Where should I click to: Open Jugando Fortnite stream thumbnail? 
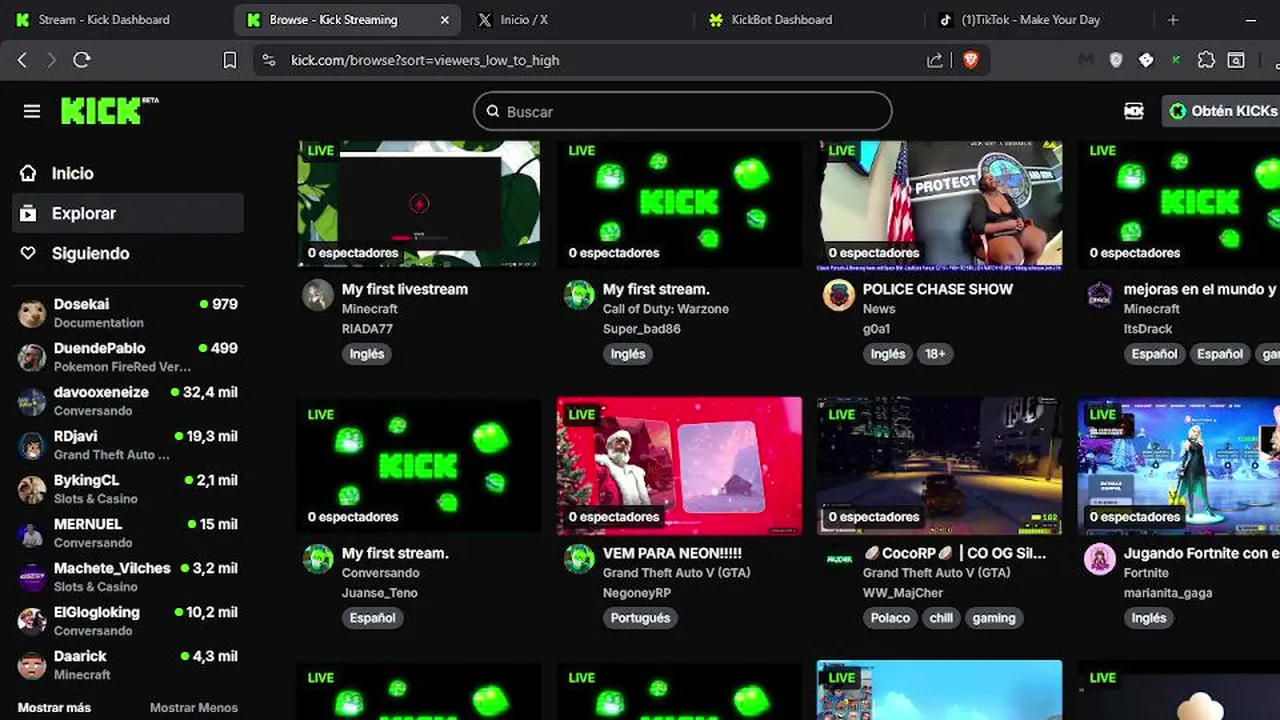tap(1179, 466)
